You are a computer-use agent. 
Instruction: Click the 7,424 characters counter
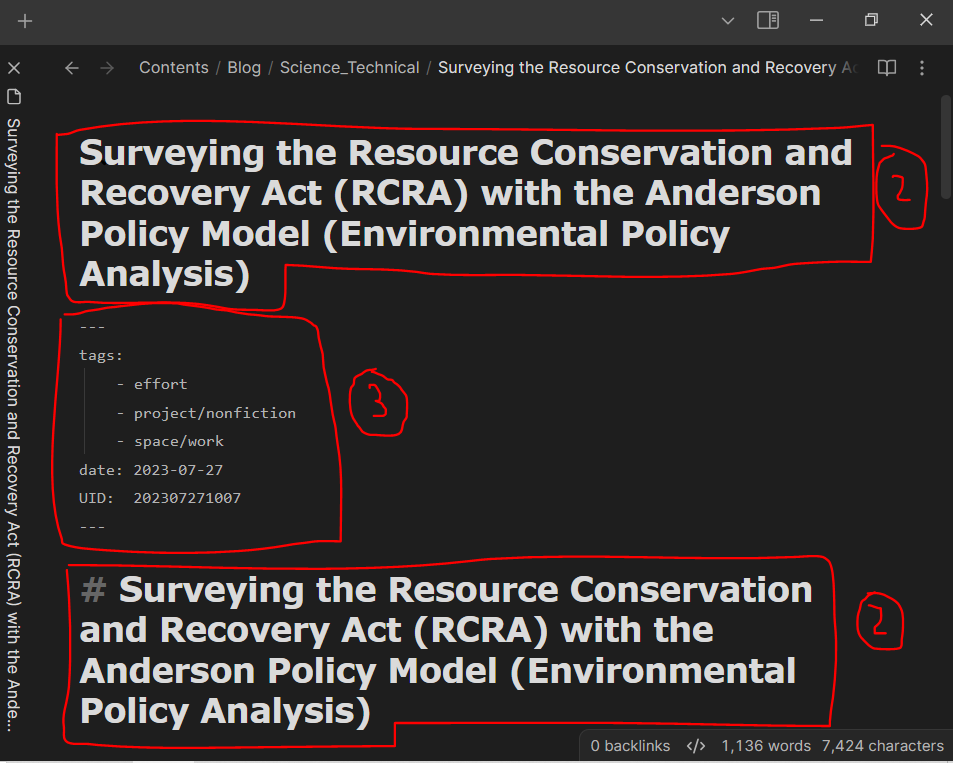(x=882, y=745)
